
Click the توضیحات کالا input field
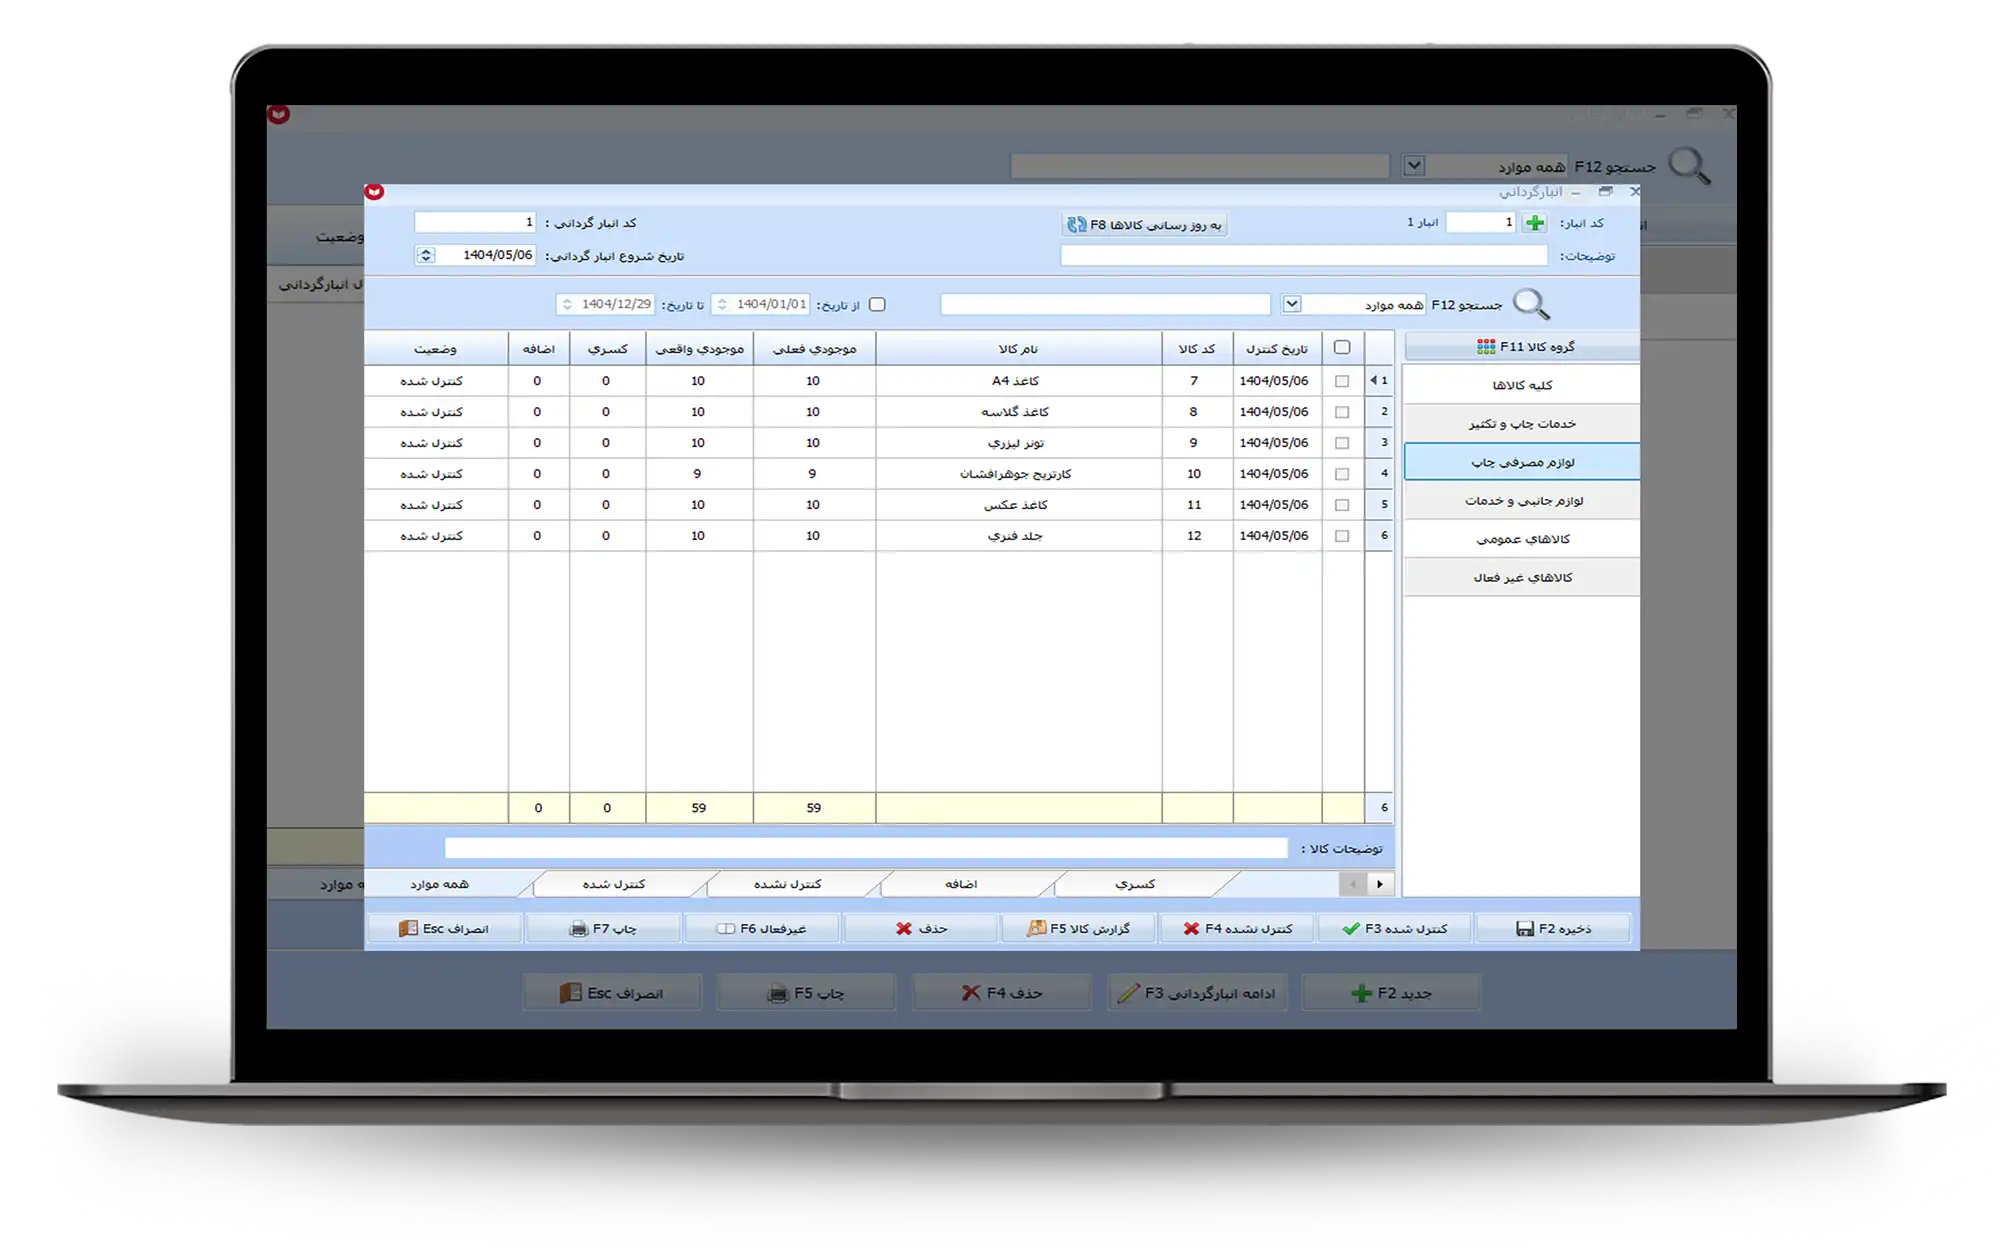[866, 848]
